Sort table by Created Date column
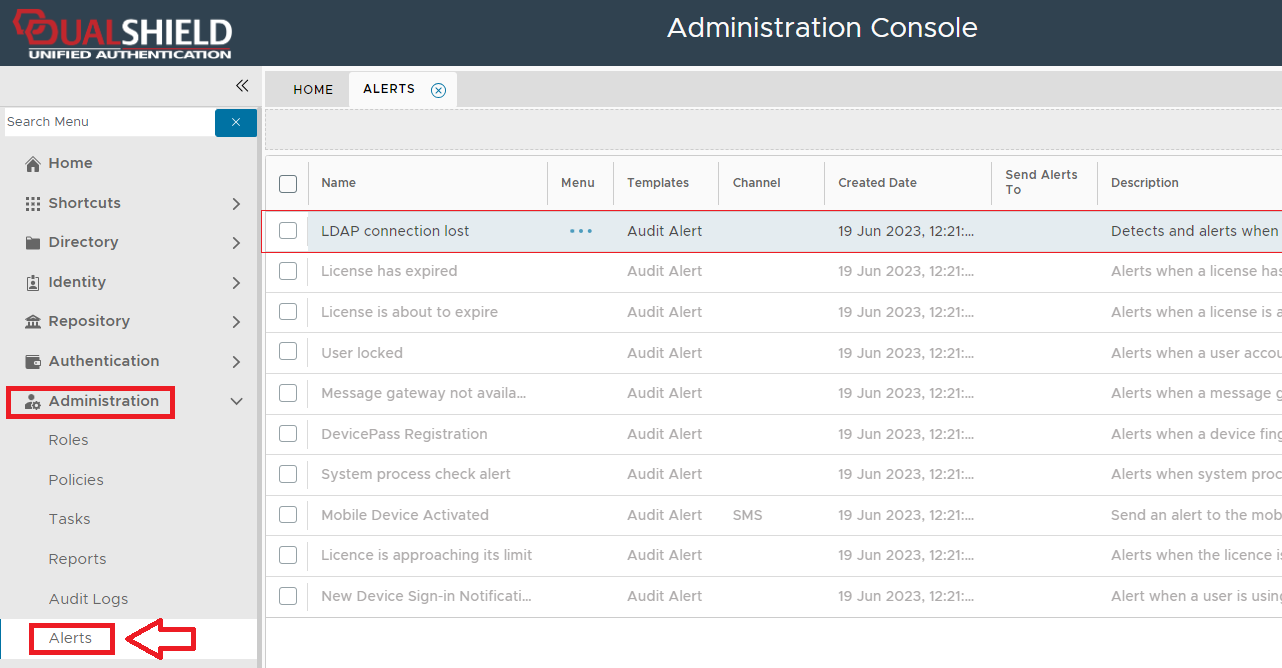 [877, 183]
